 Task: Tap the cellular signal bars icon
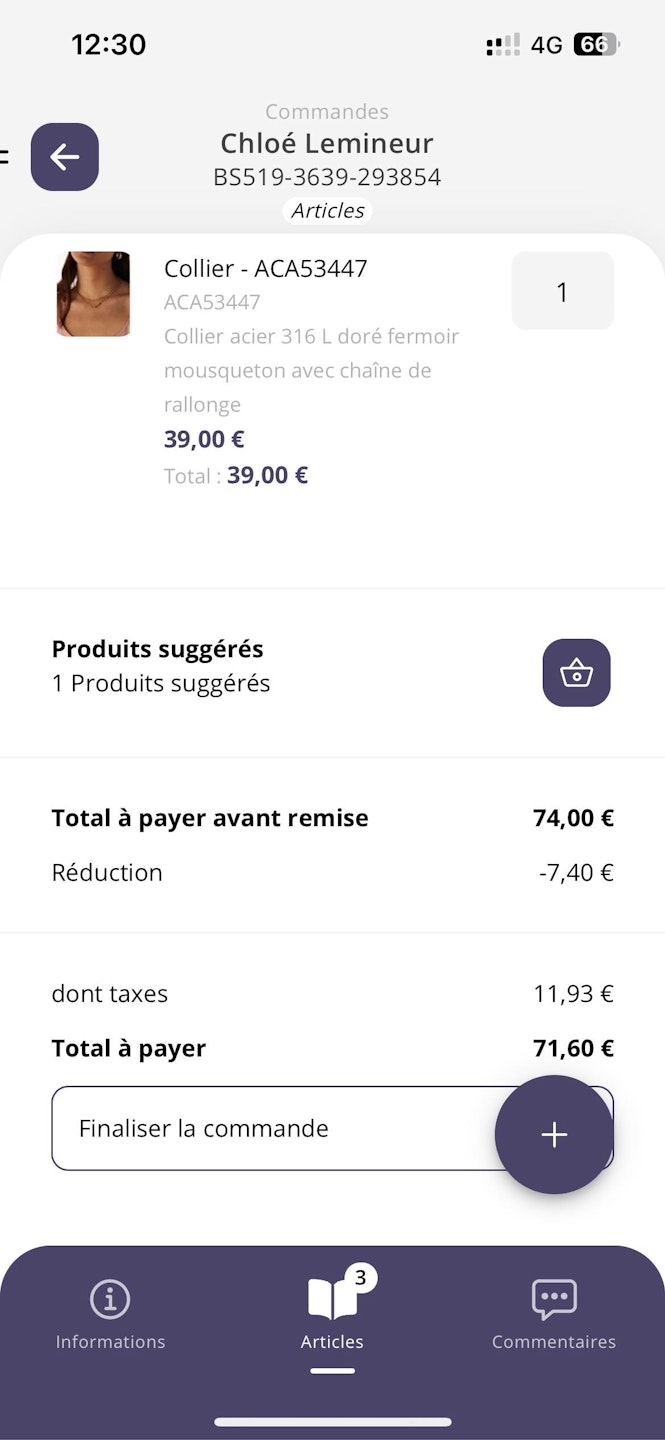(503, 45)
